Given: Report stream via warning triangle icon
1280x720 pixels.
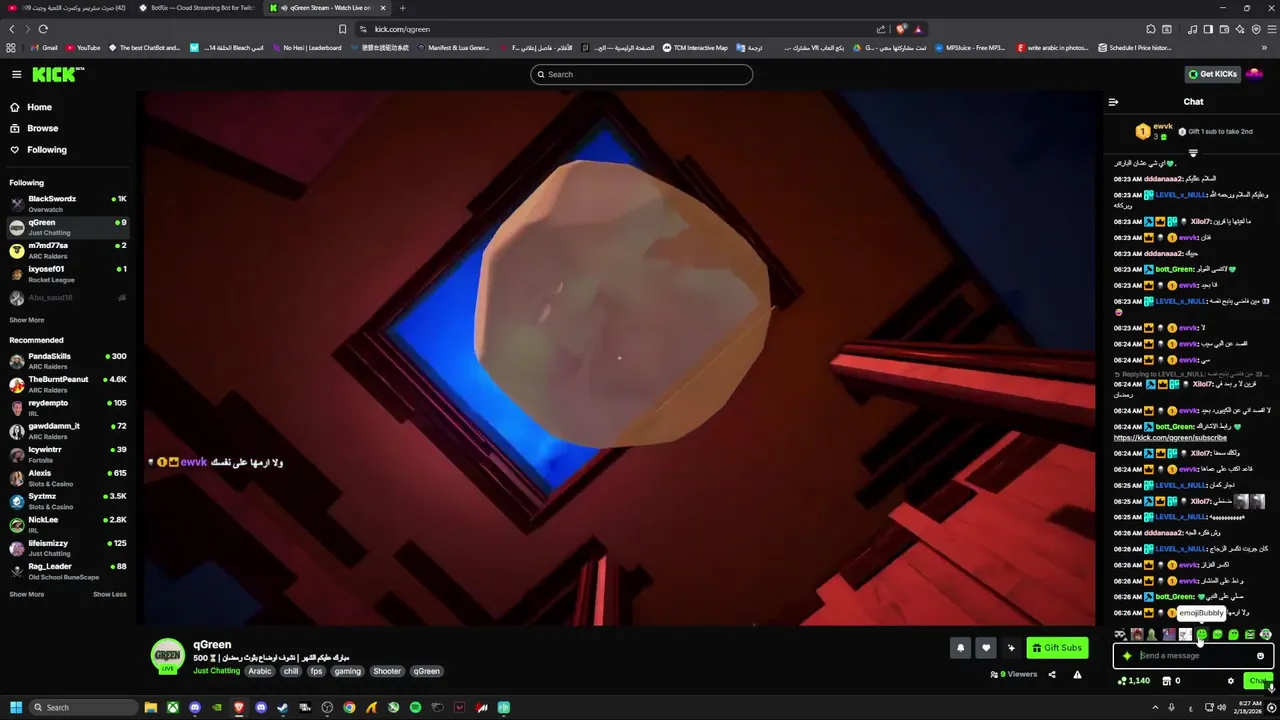Looking at the screenshot, I should (1077, 675).
